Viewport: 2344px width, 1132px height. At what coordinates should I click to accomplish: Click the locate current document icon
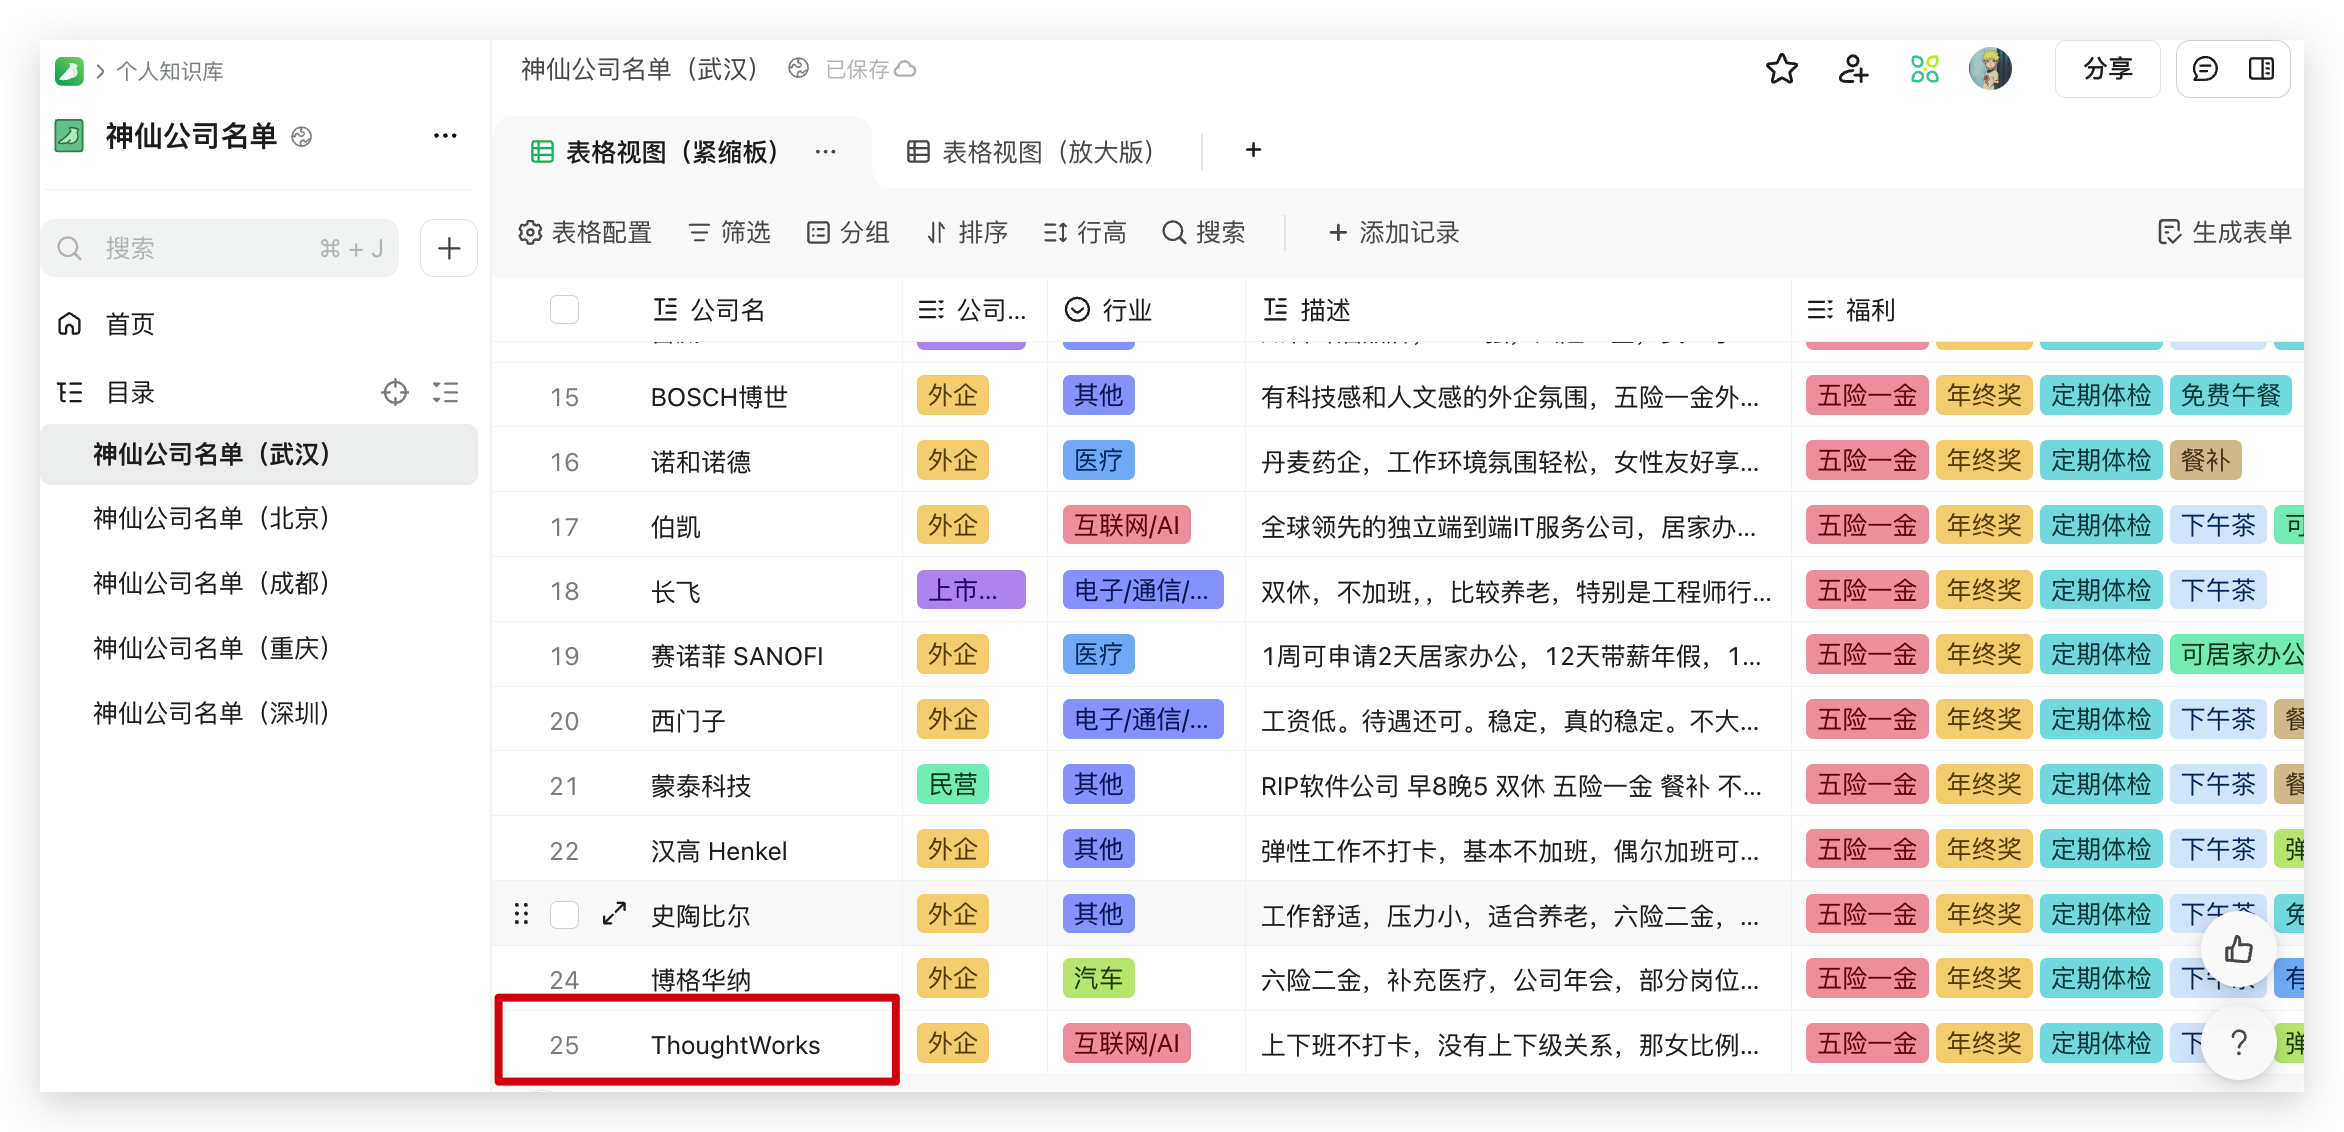click(395, 393)
